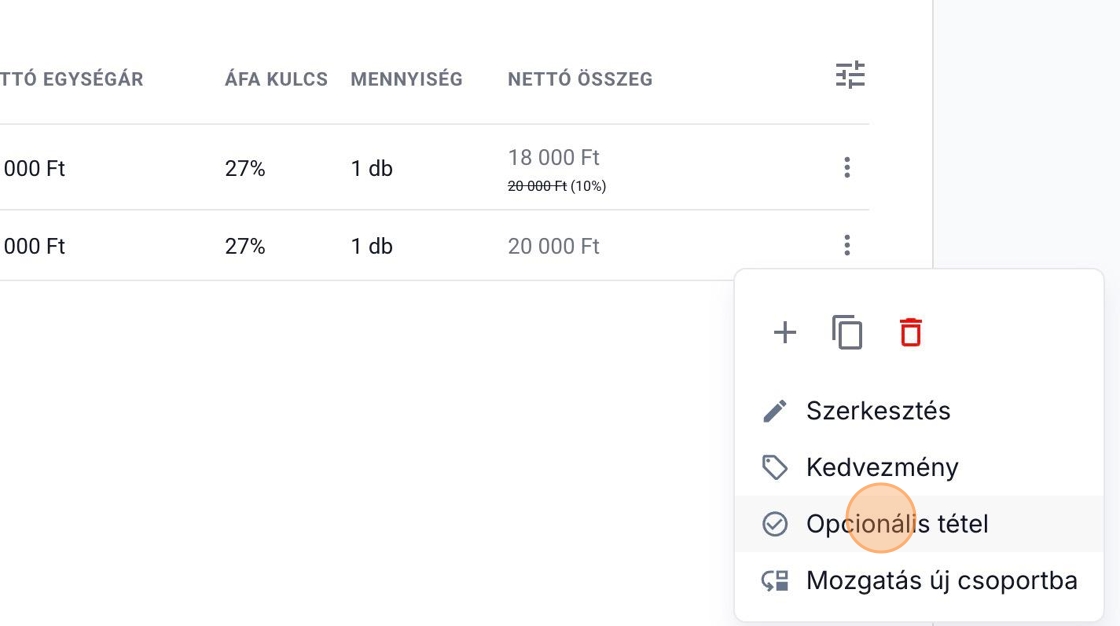Open the column settings tune icon
This screenshot has height=626, width=1120.
pyautogui.click(x=850, y=76)
